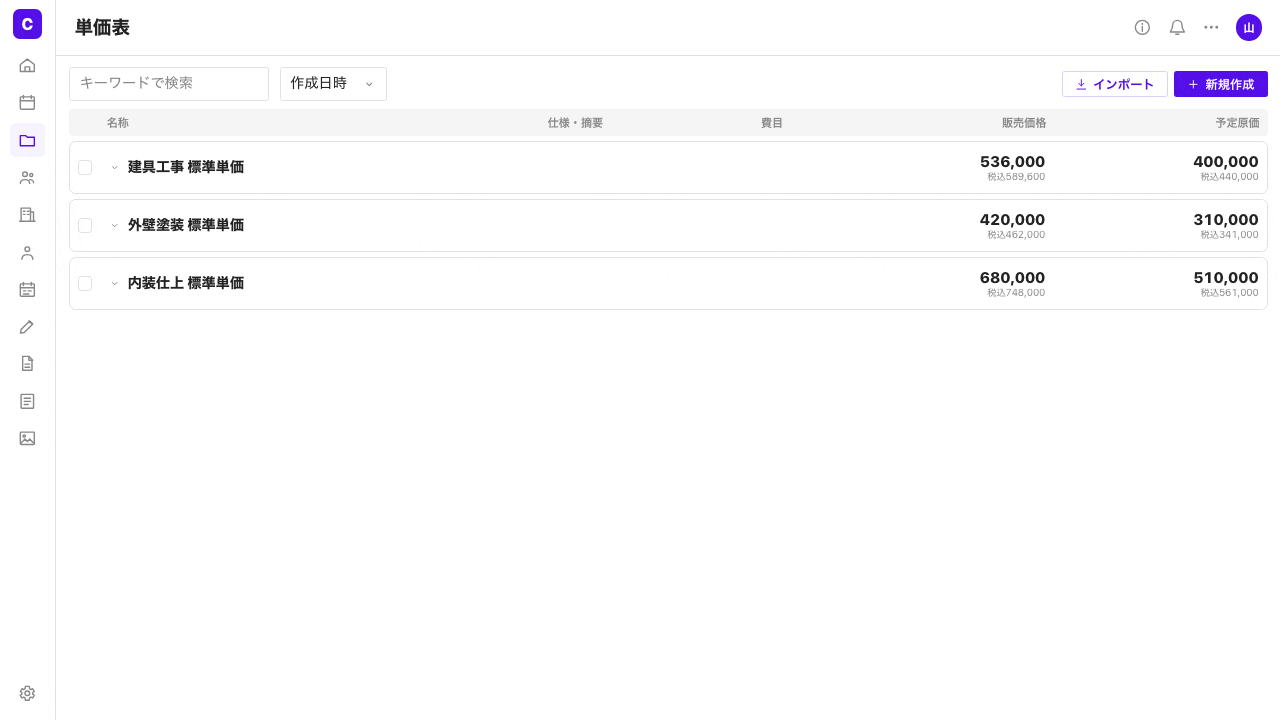
Task: Click the 内装仕上 標準単価 name text
Action: (x=186, y=283)
